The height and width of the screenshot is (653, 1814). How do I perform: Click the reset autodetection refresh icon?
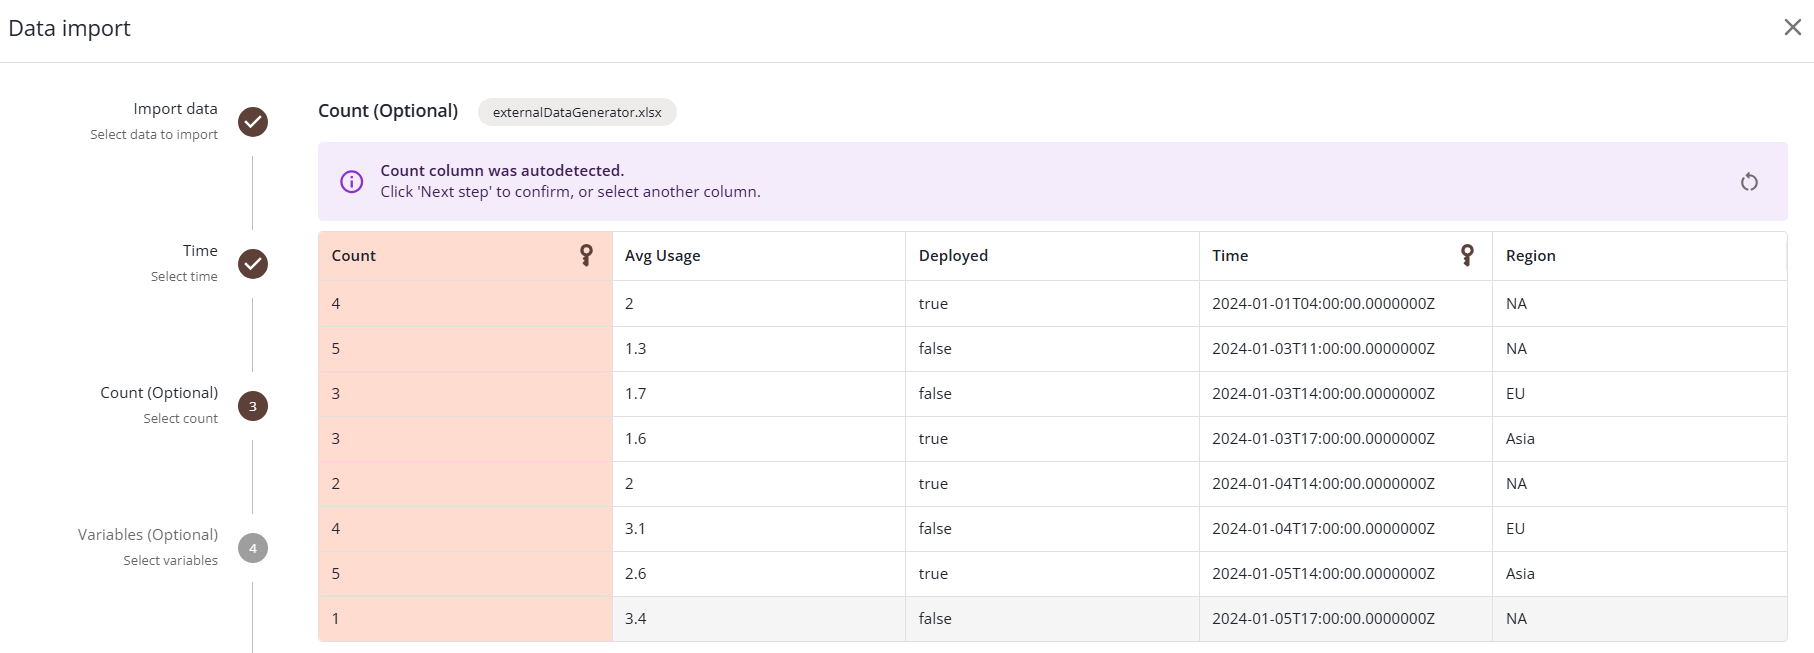point(1748,182)
